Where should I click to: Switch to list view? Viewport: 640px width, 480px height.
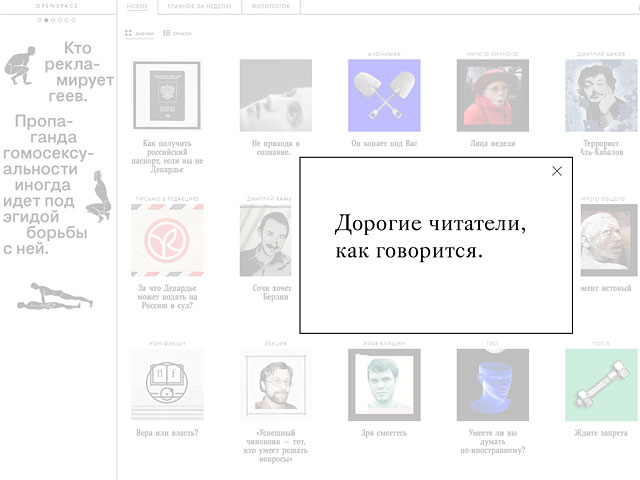click(x=177, y=33)
